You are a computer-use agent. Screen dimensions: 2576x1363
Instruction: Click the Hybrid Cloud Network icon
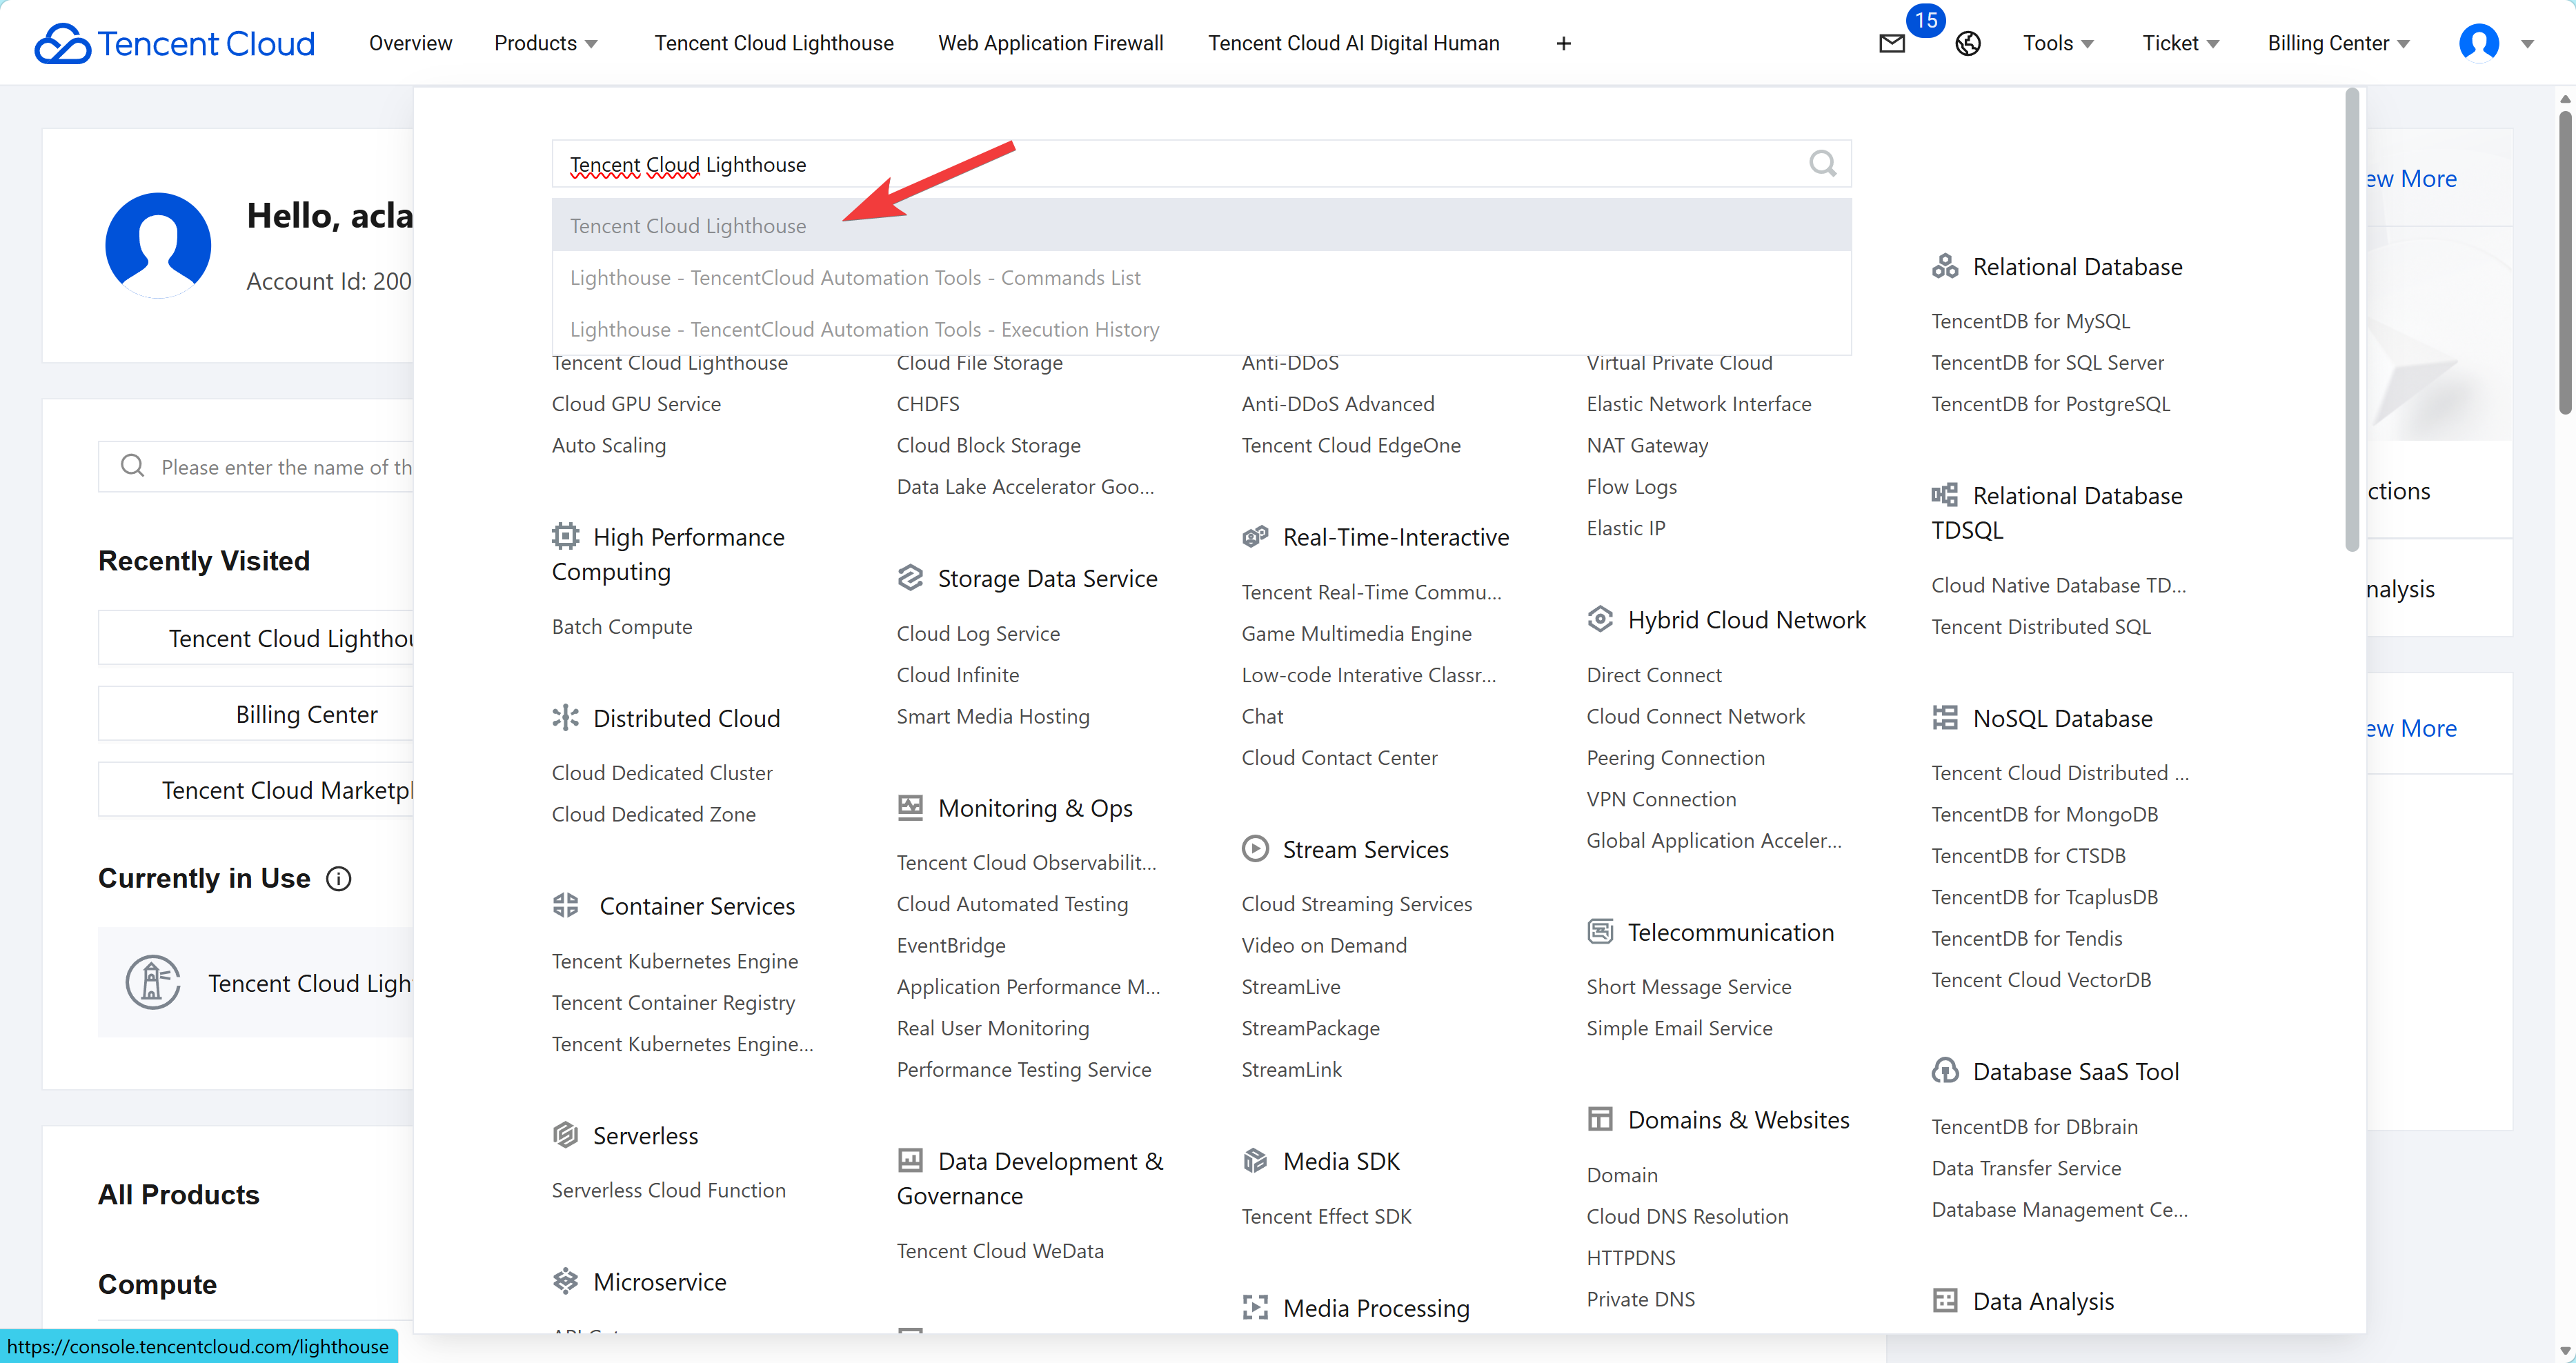click(1600, 619)
